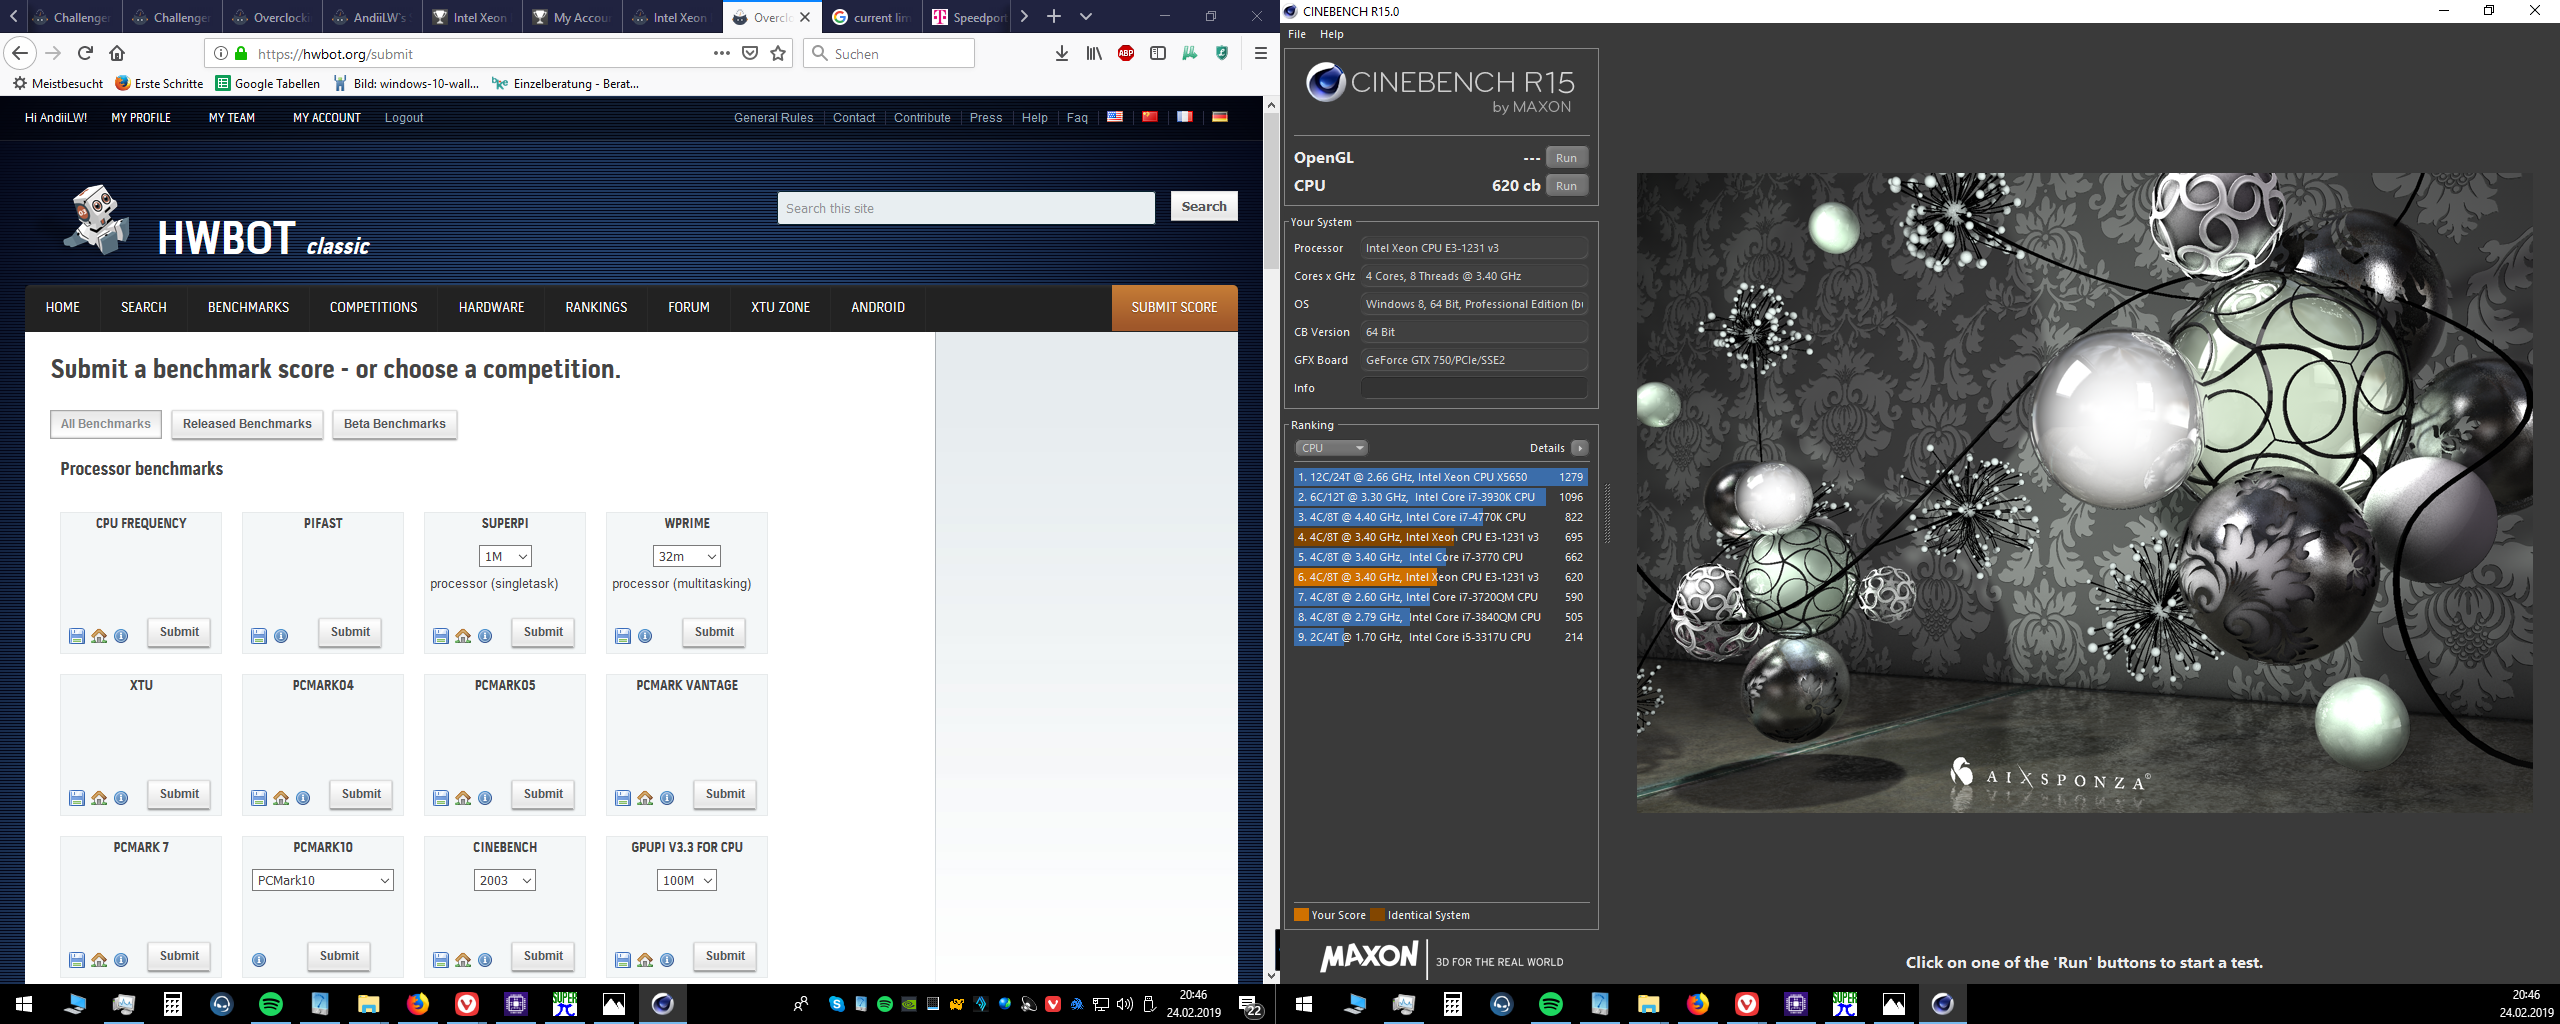Open RANKINGS in HWBOT navigation
Viewport: 2560px width, 1024px height.
point(596,307)
